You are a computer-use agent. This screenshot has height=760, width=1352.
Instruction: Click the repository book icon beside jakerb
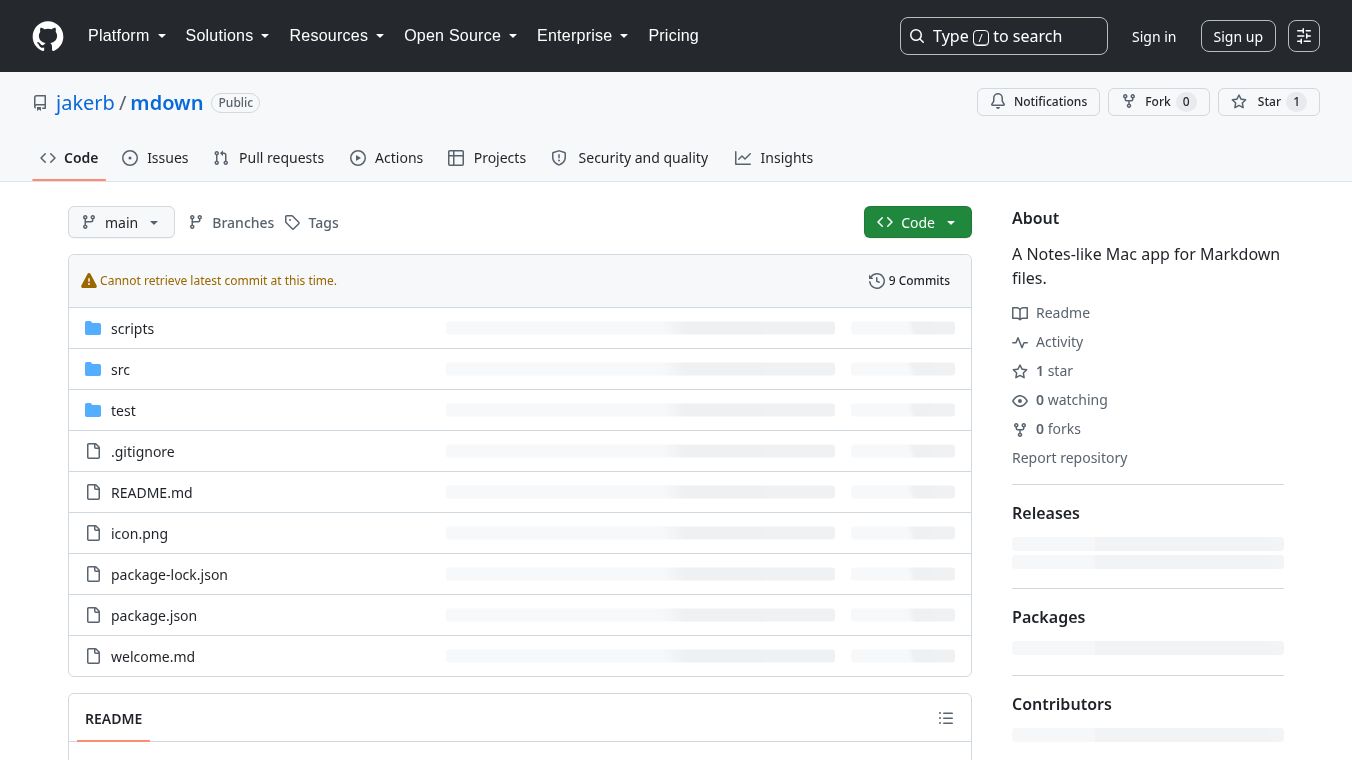pos(40,103)
